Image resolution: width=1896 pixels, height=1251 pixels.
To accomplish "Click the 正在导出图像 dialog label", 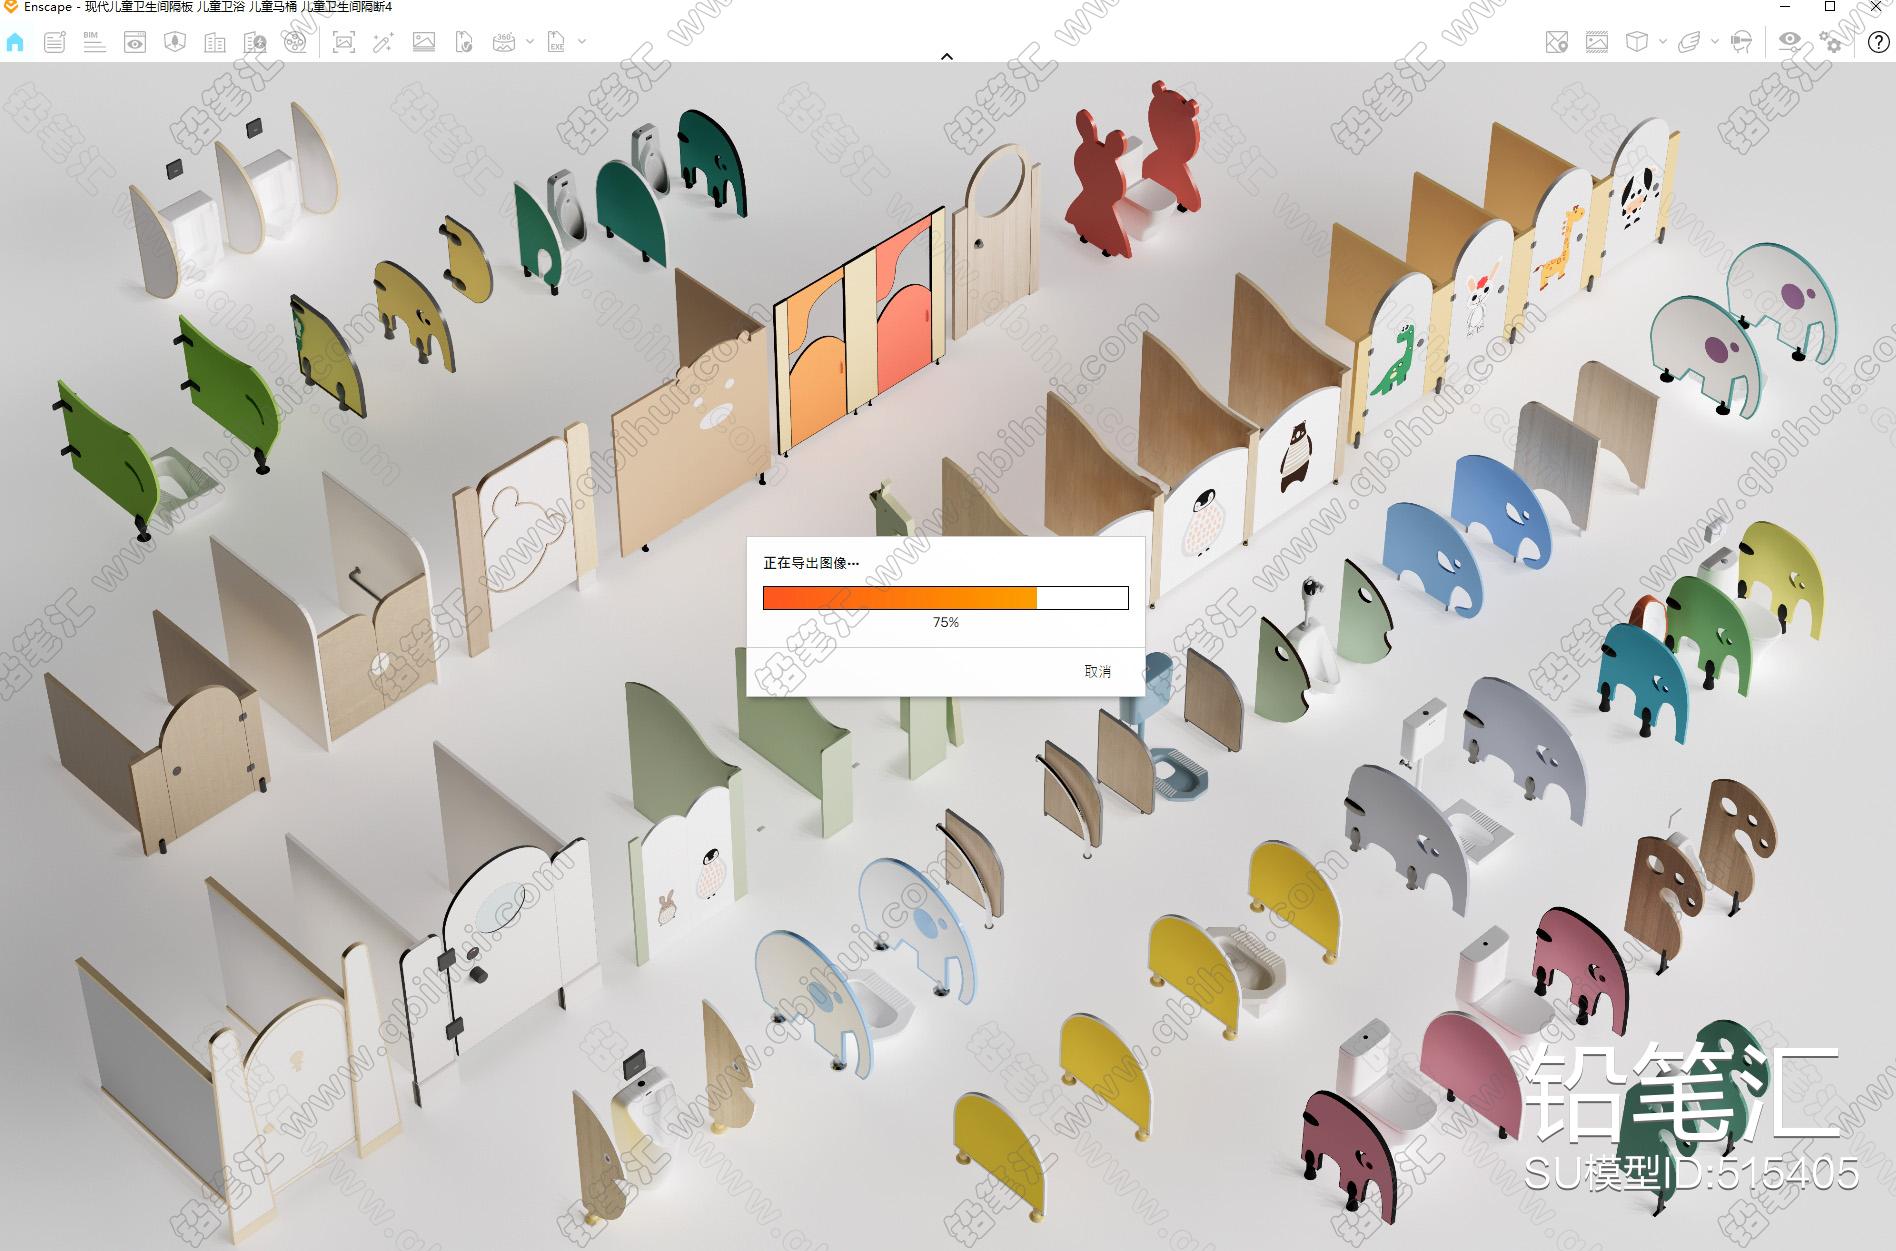I will coord(811,563).
